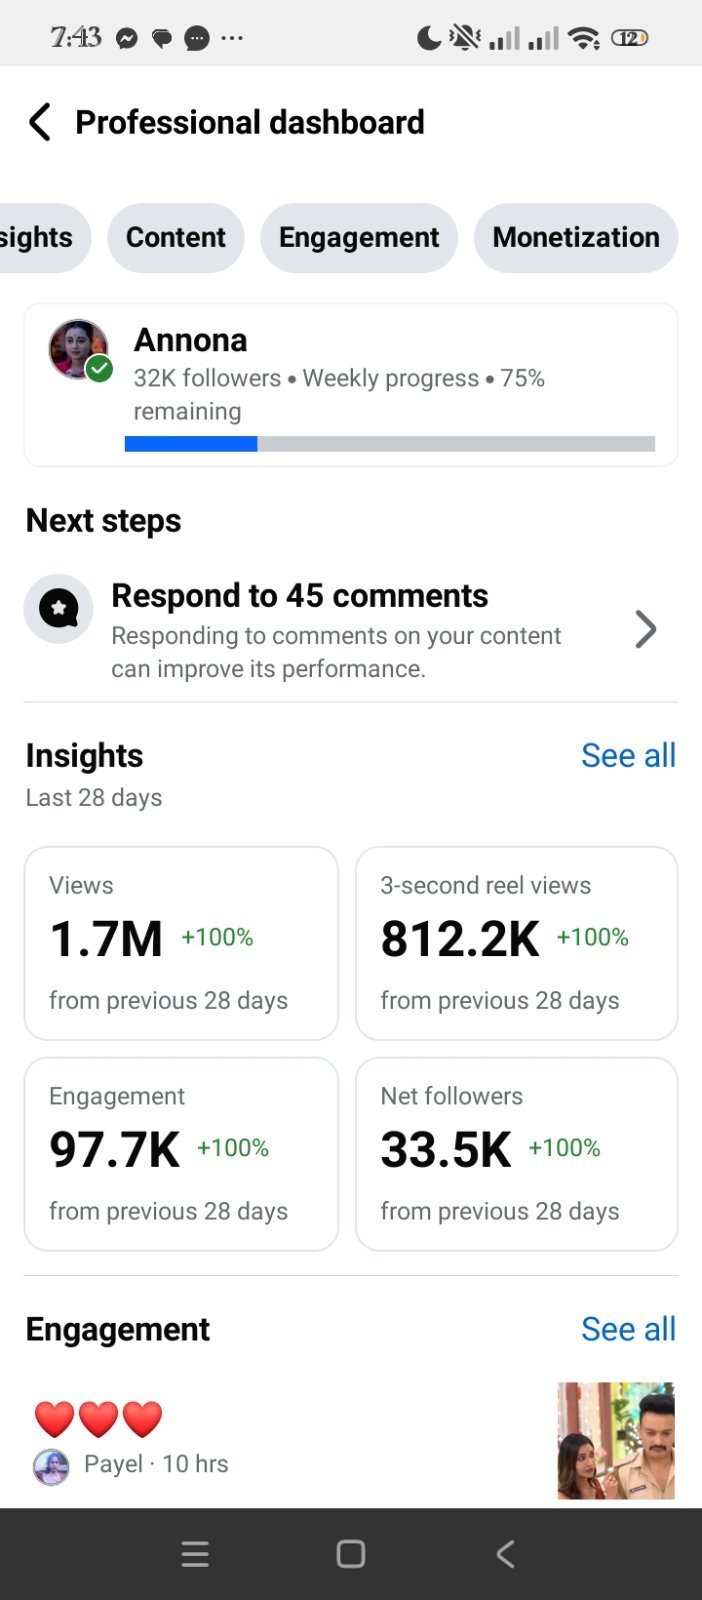The width and height of the screenshot is (702, 1600).
Task: Open the reel thumbnail beside Payel's comment
Action: (x=616, y=1441)
